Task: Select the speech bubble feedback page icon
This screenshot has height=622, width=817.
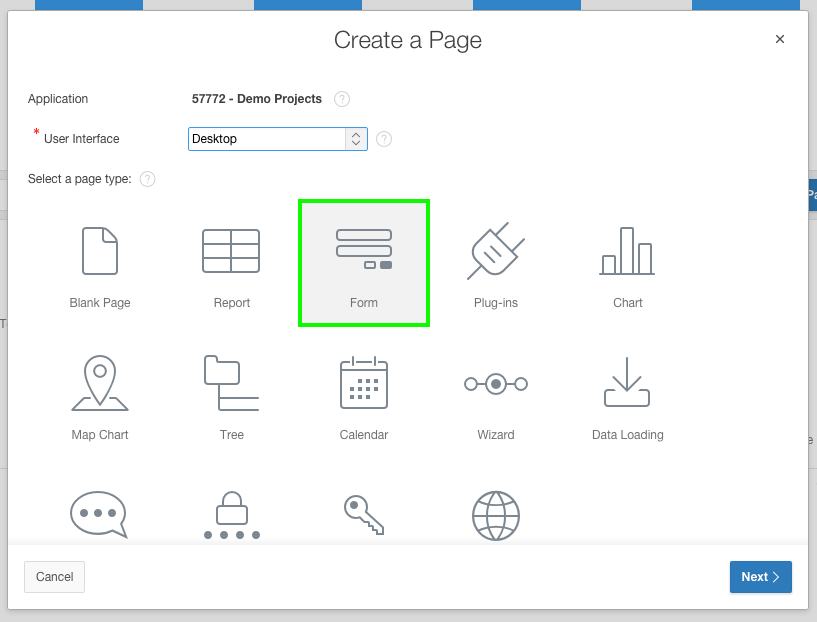Action: point(99,515)
